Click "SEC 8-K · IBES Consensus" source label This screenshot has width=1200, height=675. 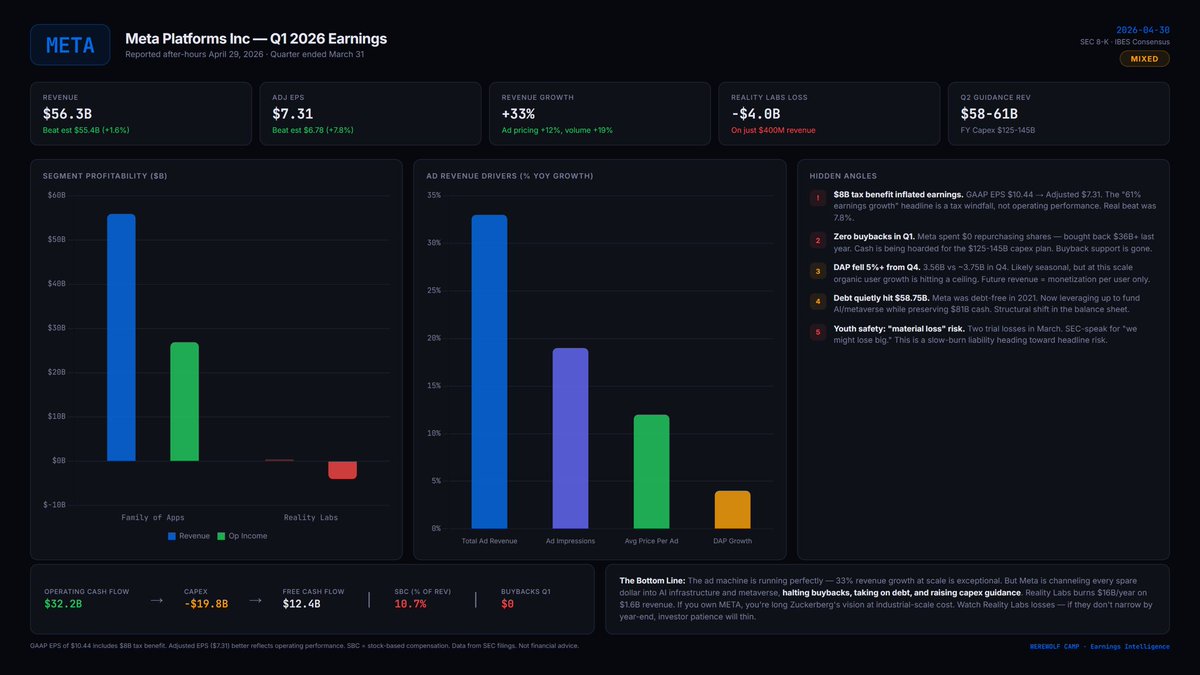[x=1124, y=42]
